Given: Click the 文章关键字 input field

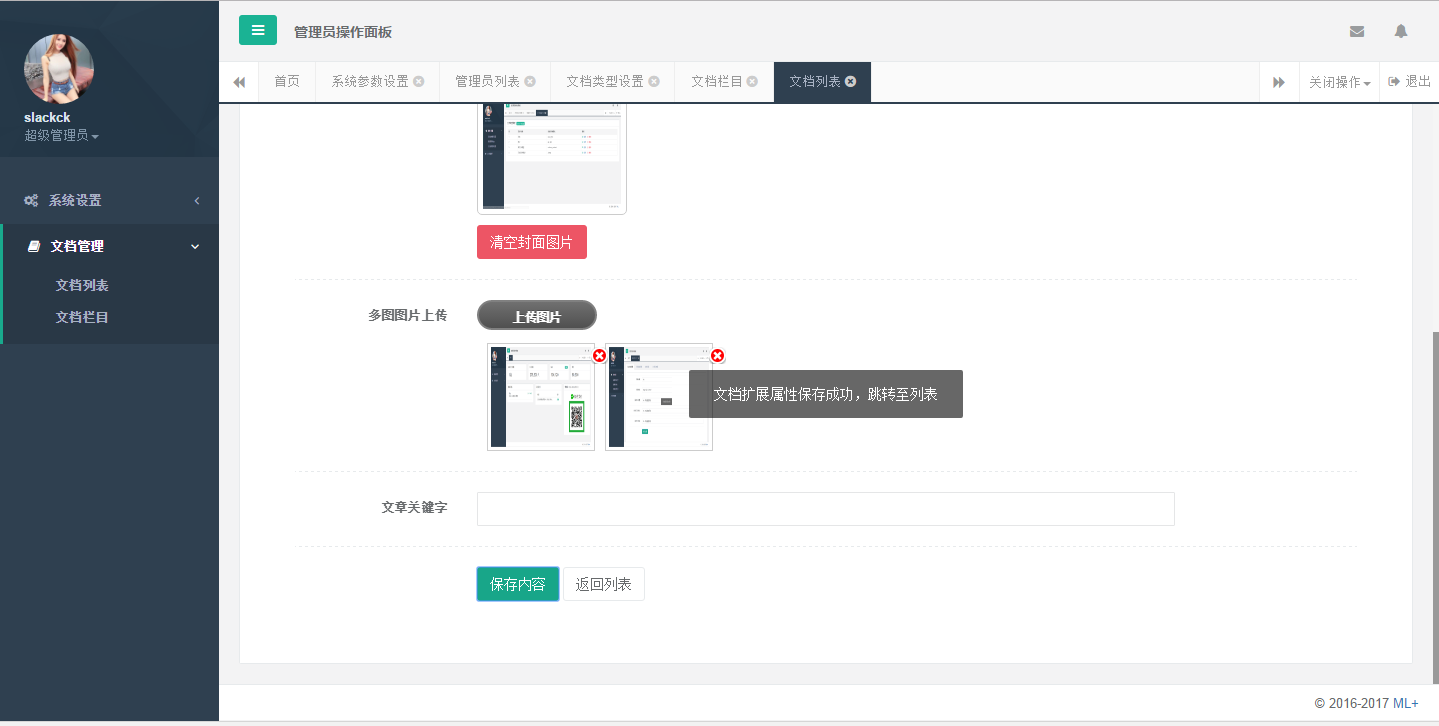Looking at the screenshot, I should point(825,509).
